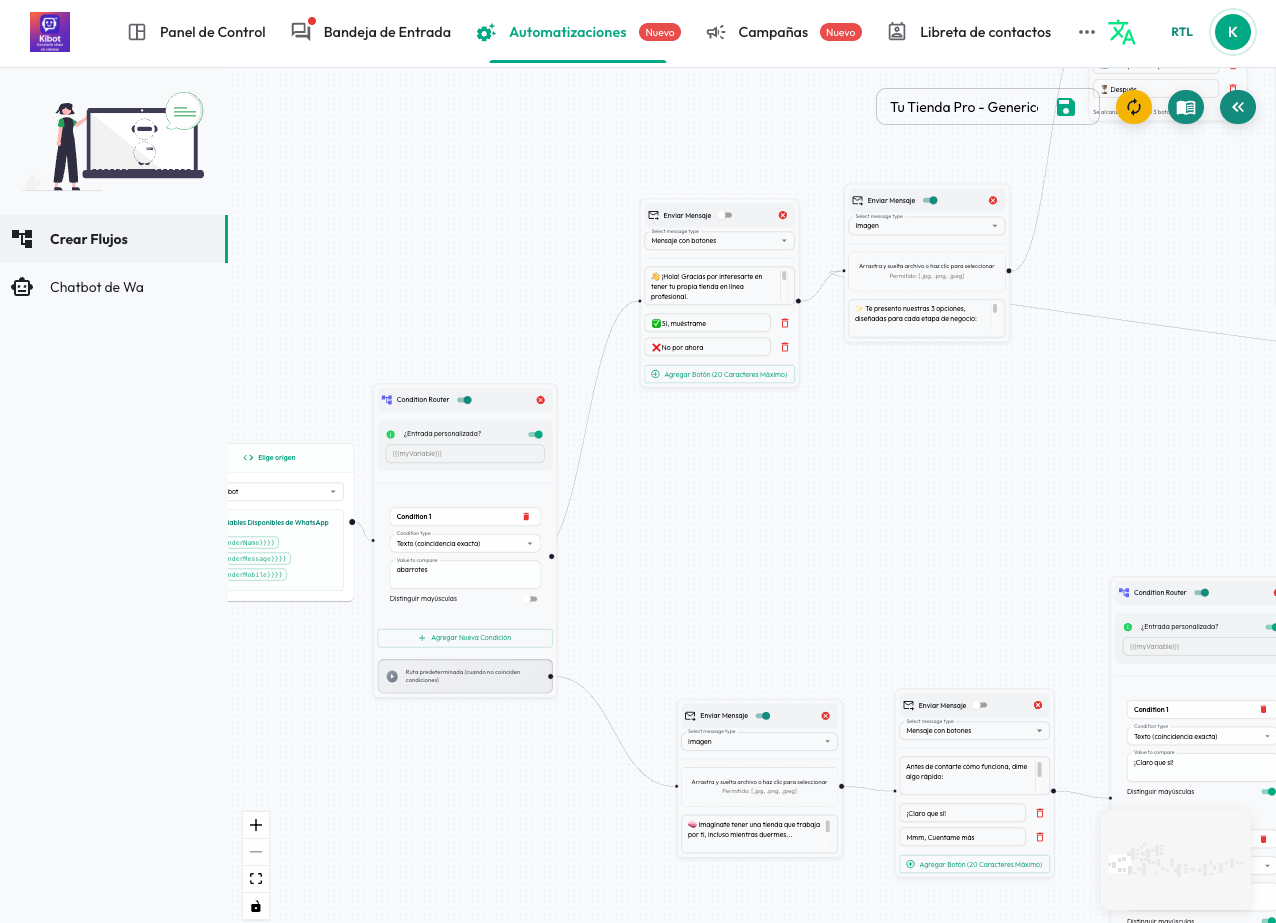Toggle the Enviar Mensaje switch on the Imagen node
The width and height of the screenshot is (1276, 923).
[930, 200]
